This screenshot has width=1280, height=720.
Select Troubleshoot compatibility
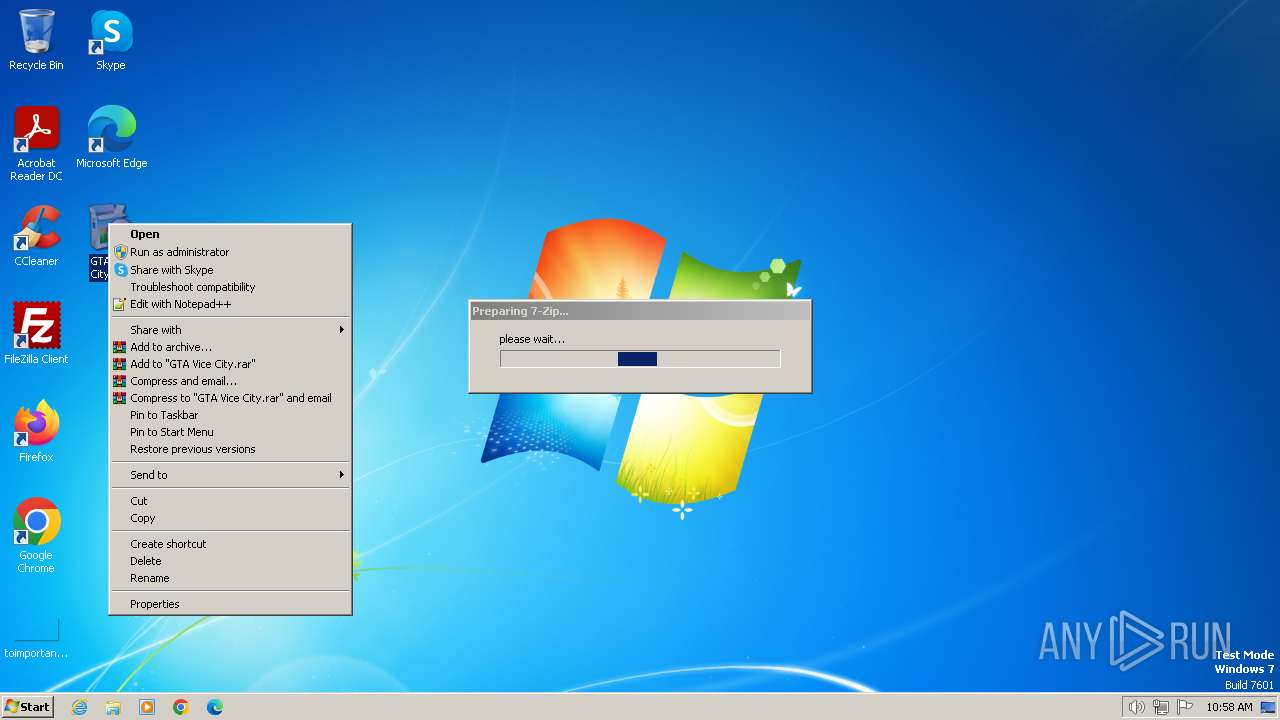230,287
